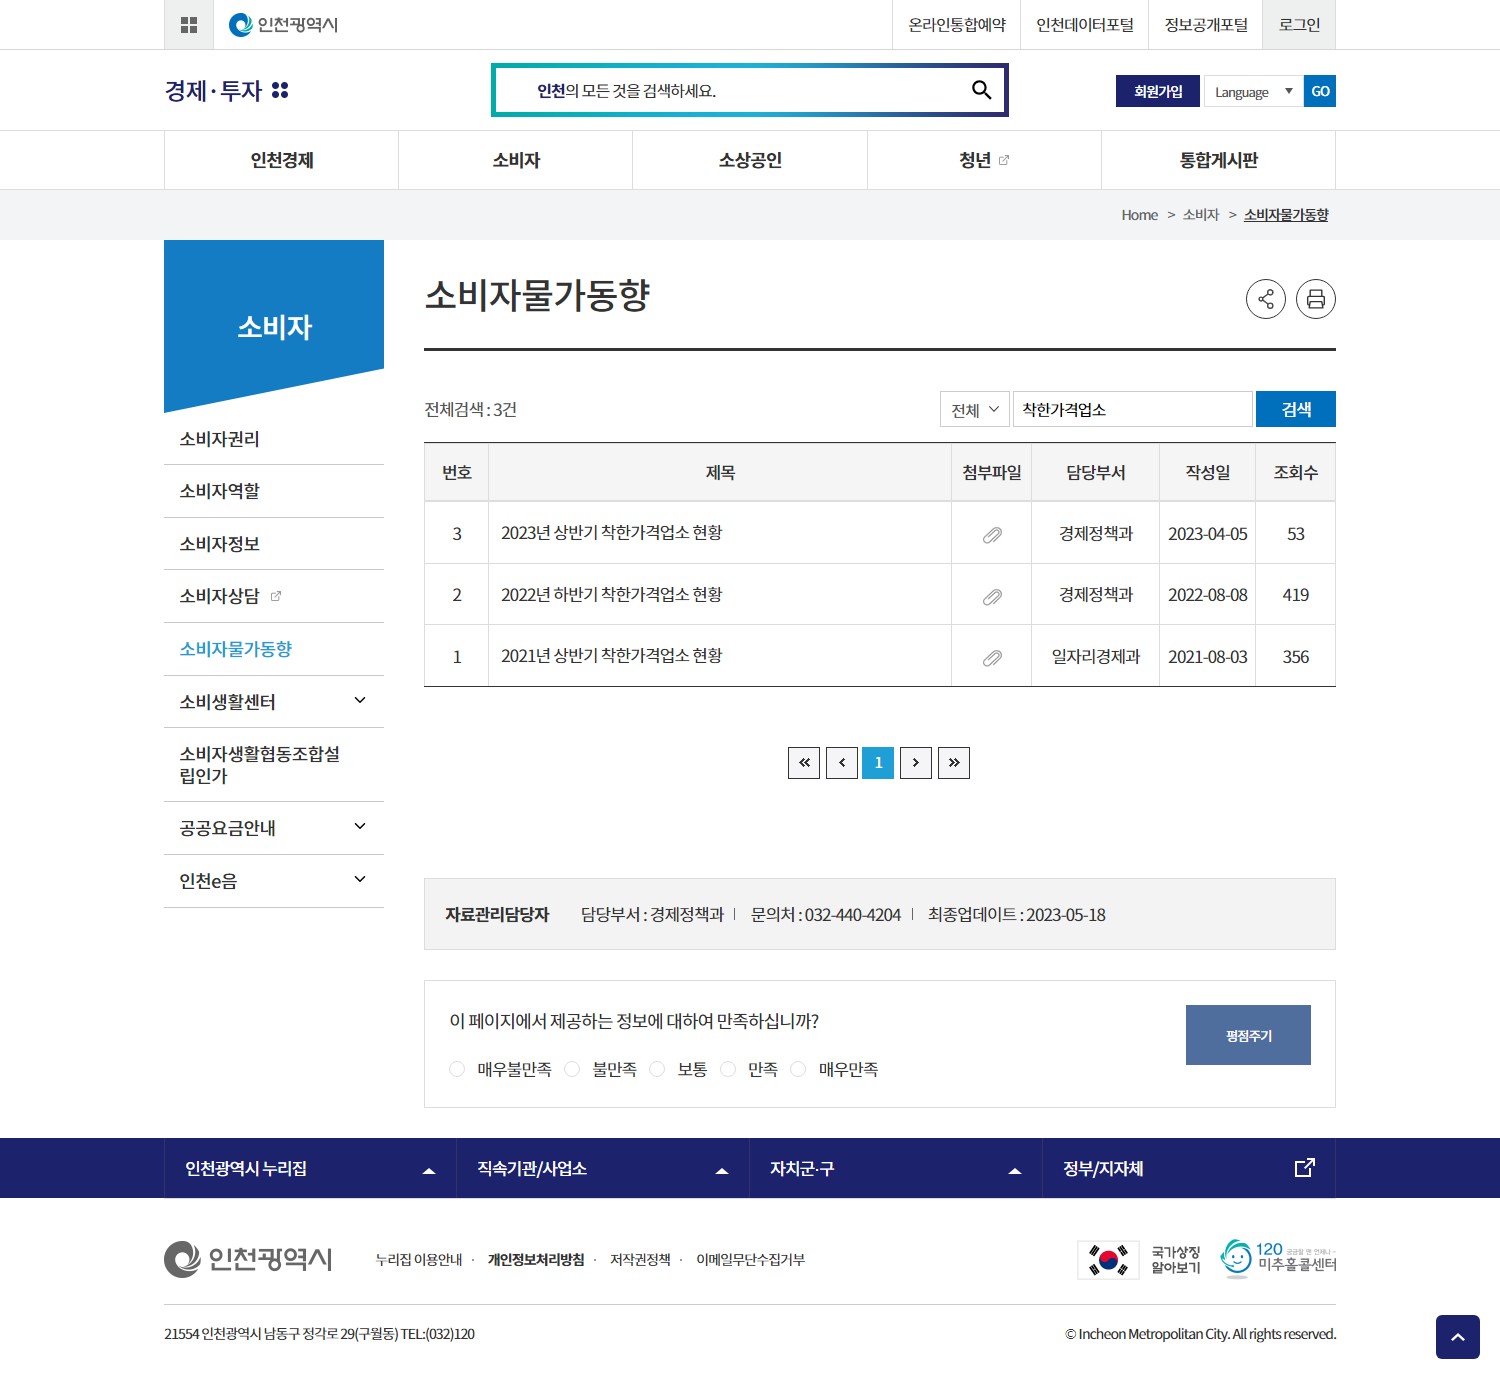Click the print page icon
The width and height of the screenshot is (1500, 1379).
1316,299
